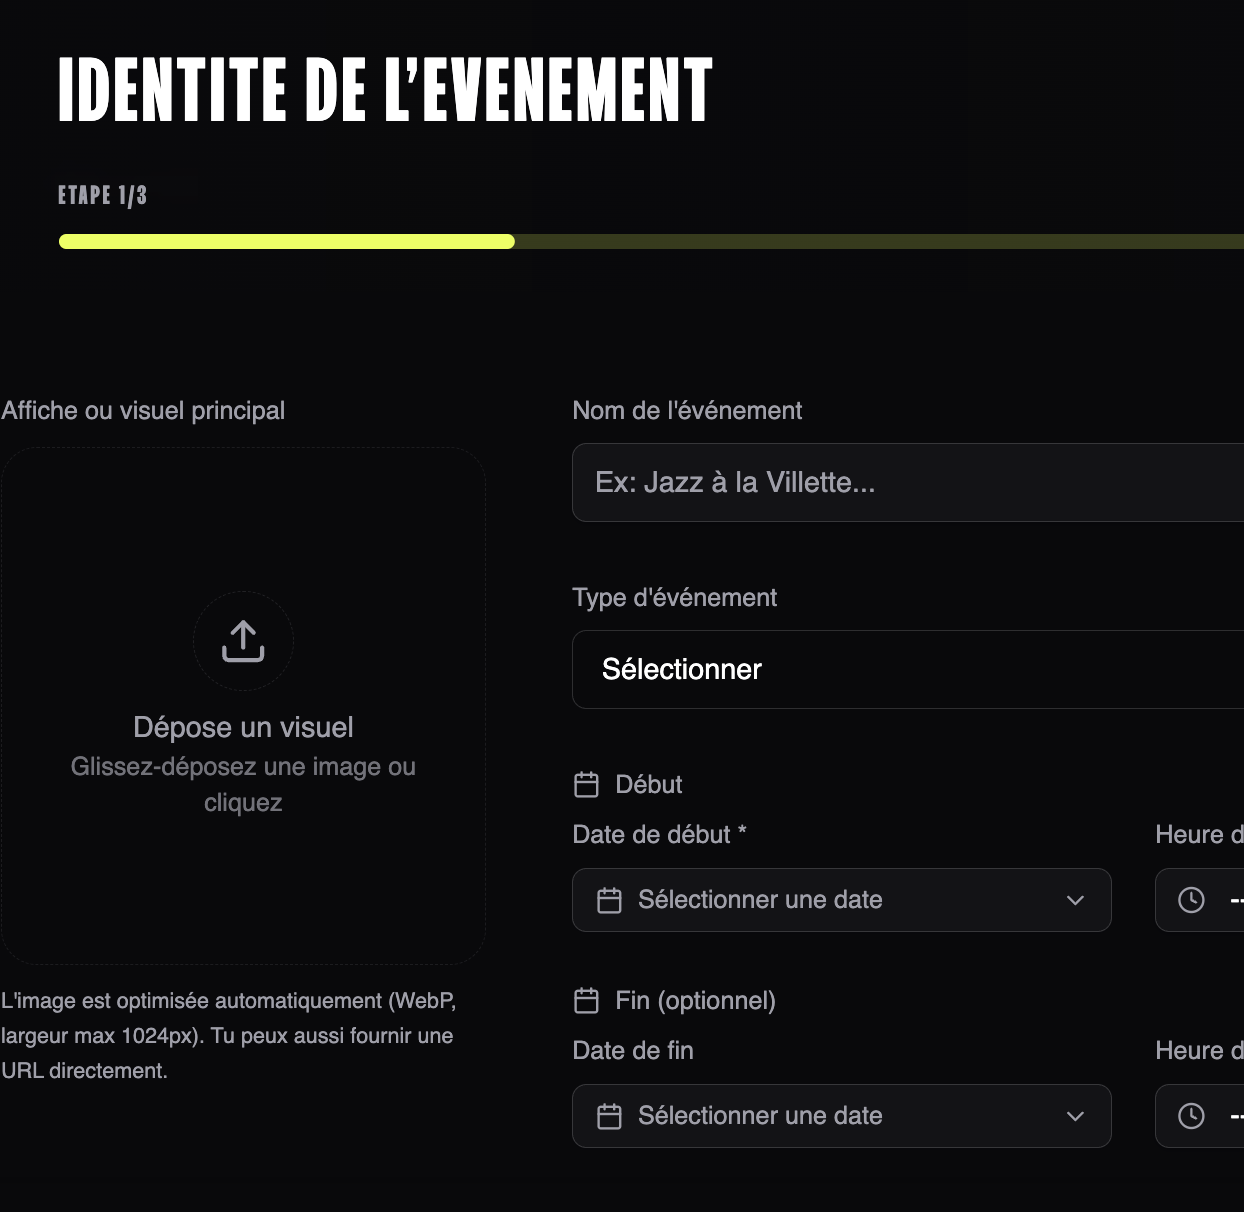Click "Glissez-déposez une image ou cliquez" prompt
Viewport: 1244px width, 1212px height.
tap(243, 784)
